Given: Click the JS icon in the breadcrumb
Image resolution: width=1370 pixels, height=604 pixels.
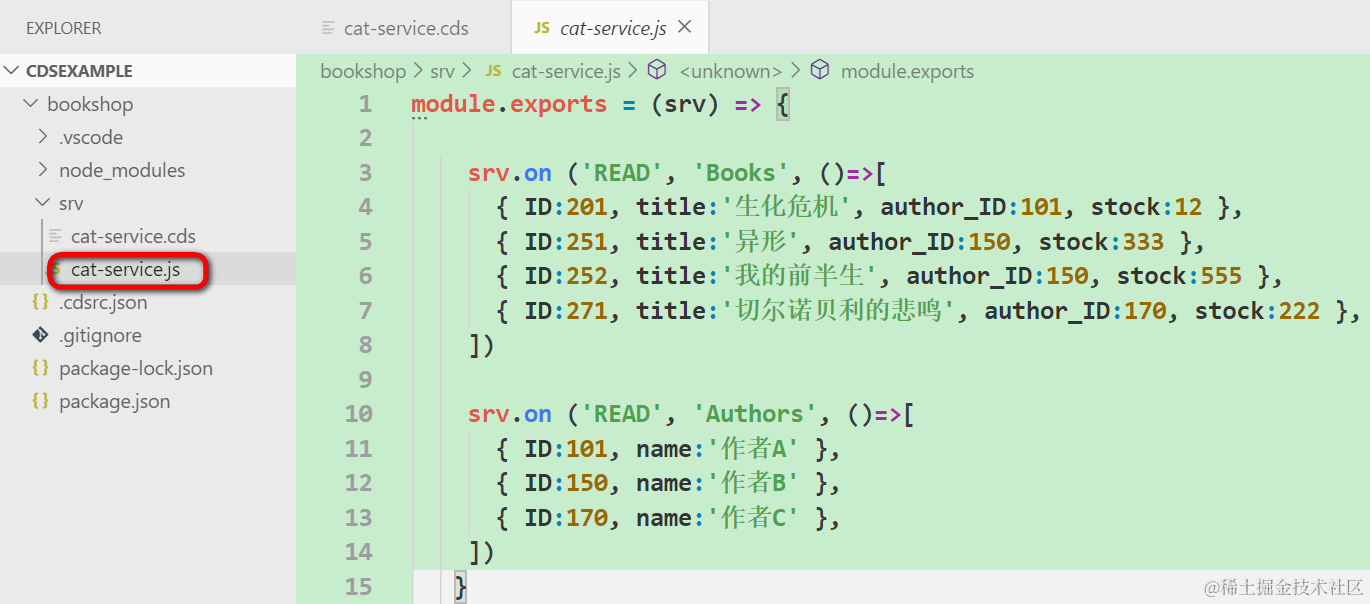Looking at the screenshot, I should pos(493,71).
